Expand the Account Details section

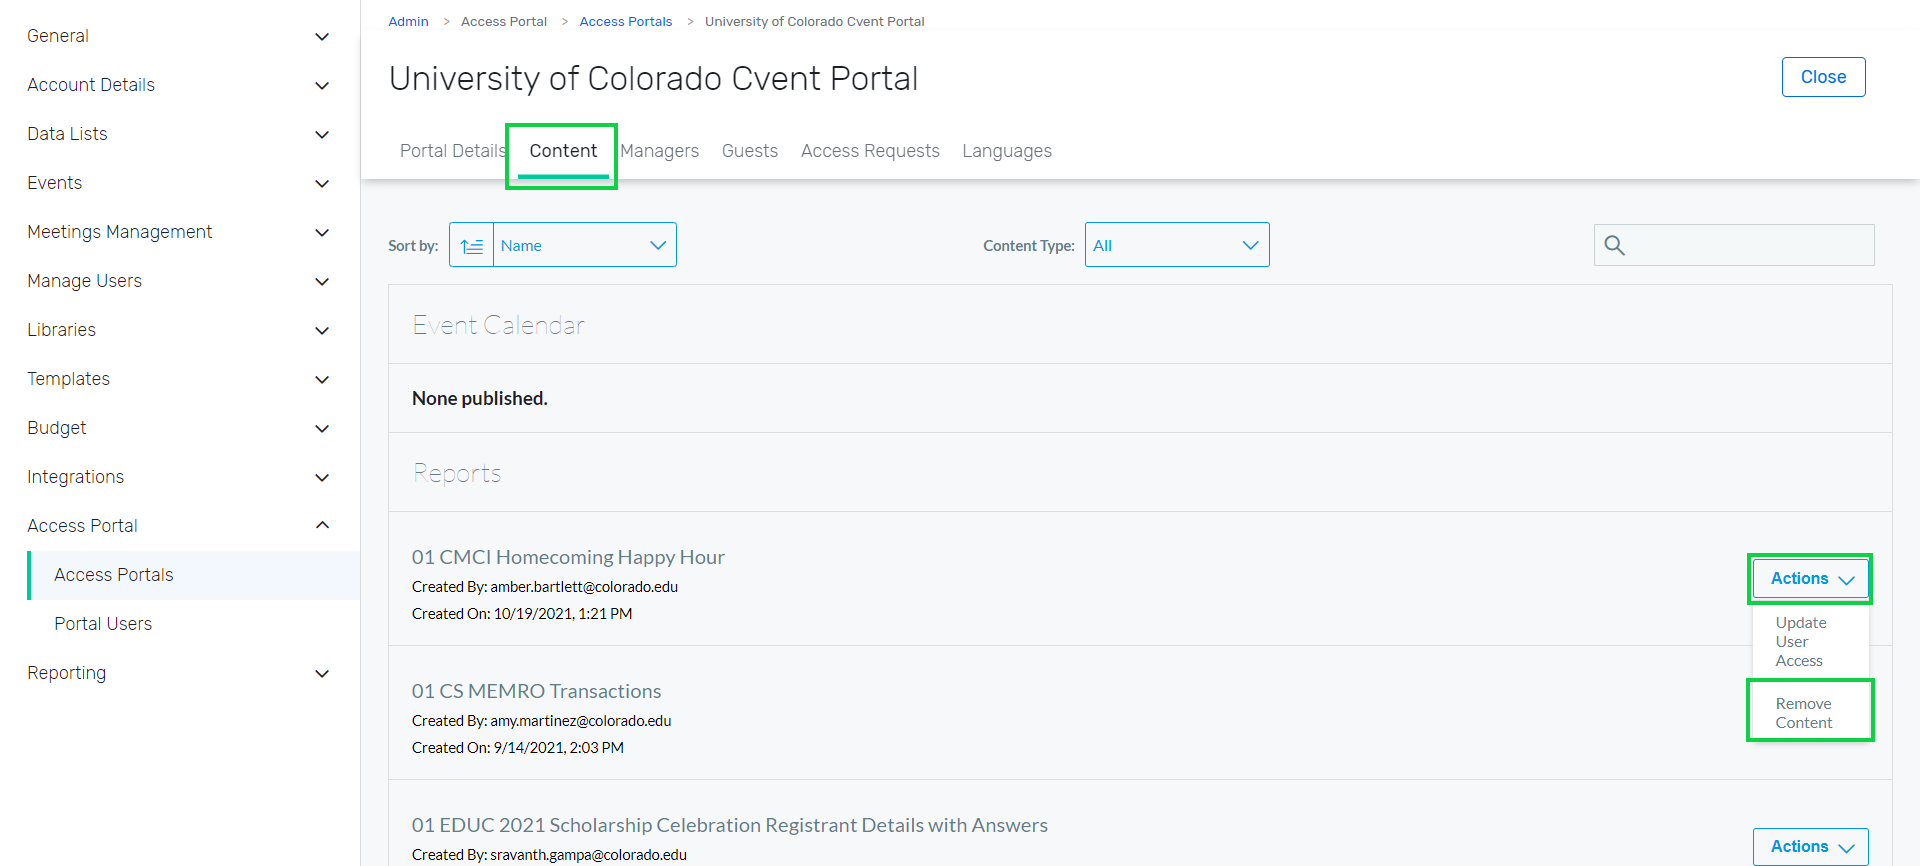(x=180, y=85)
